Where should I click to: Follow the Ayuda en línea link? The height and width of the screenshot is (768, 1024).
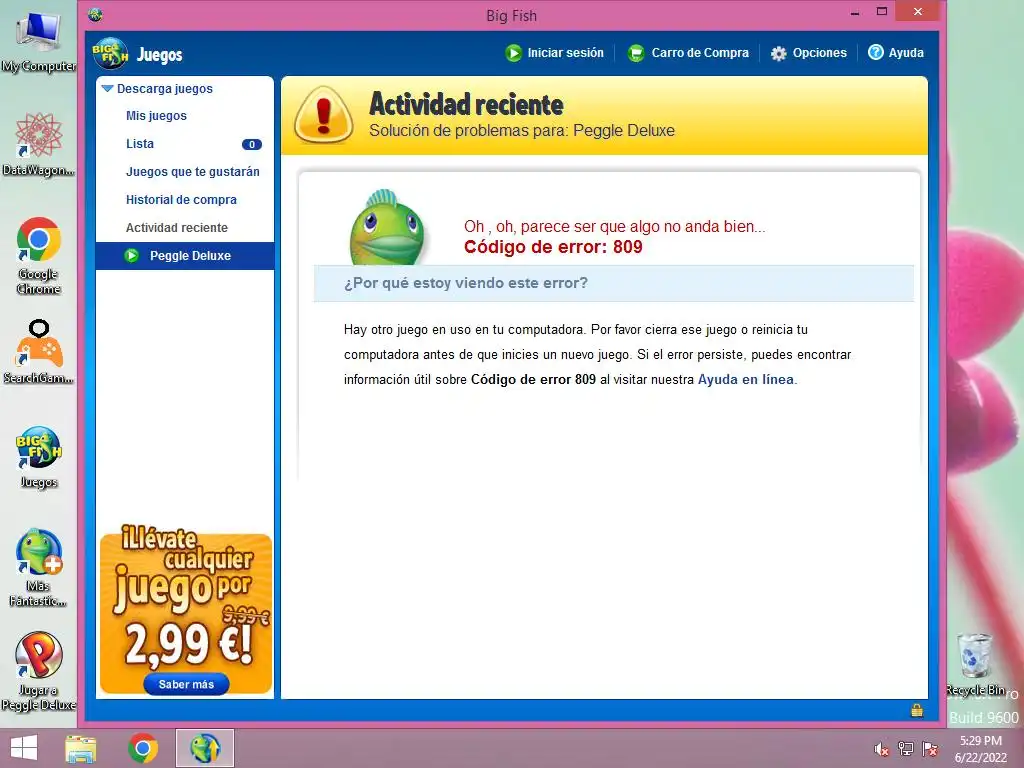(x=746, y=379)
